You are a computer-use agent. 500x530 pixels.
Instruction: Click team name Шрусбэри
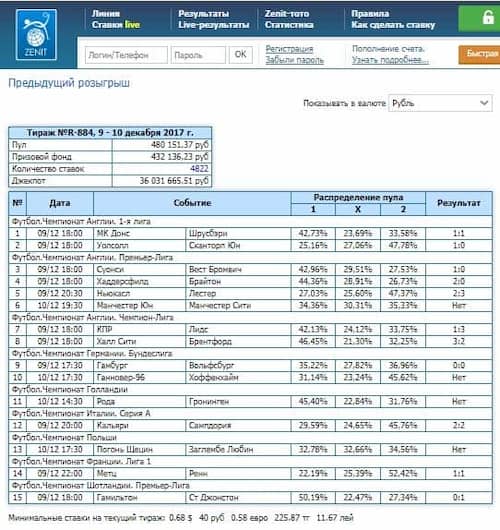(208, 233)
